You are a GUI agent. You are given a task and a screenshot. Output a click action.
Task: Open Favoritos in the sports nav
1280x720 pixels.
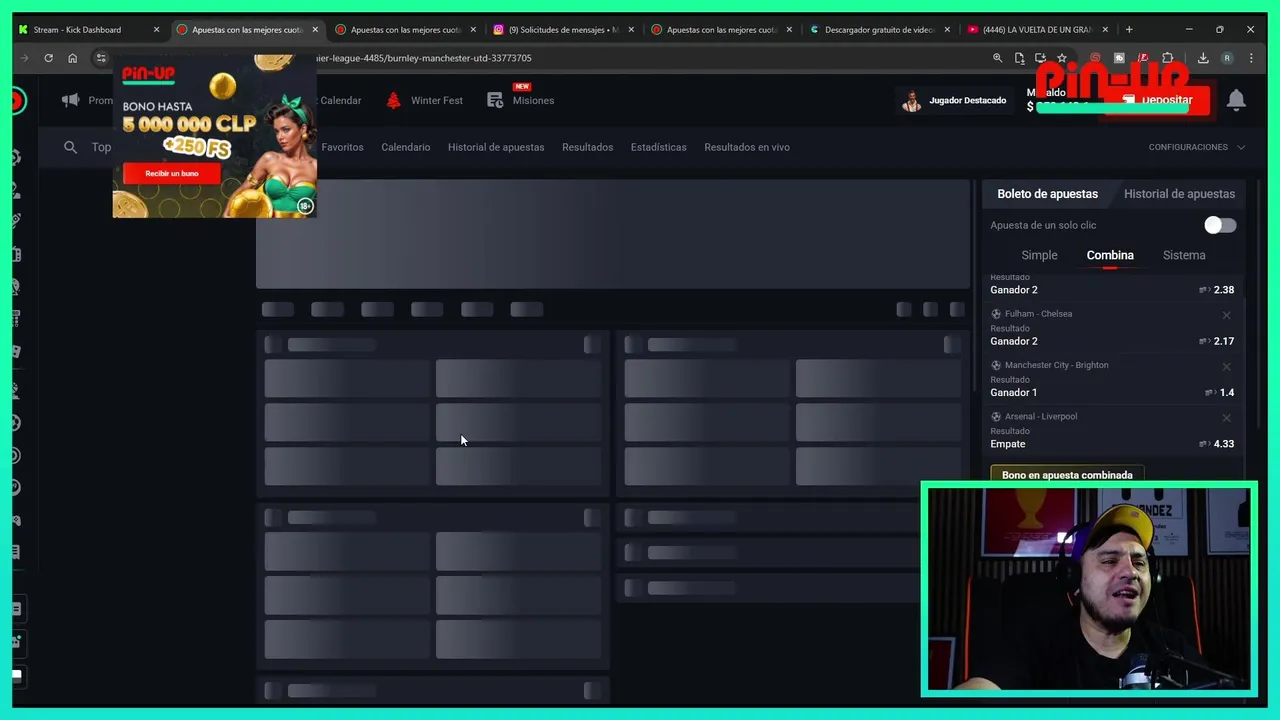pos(342,147)
